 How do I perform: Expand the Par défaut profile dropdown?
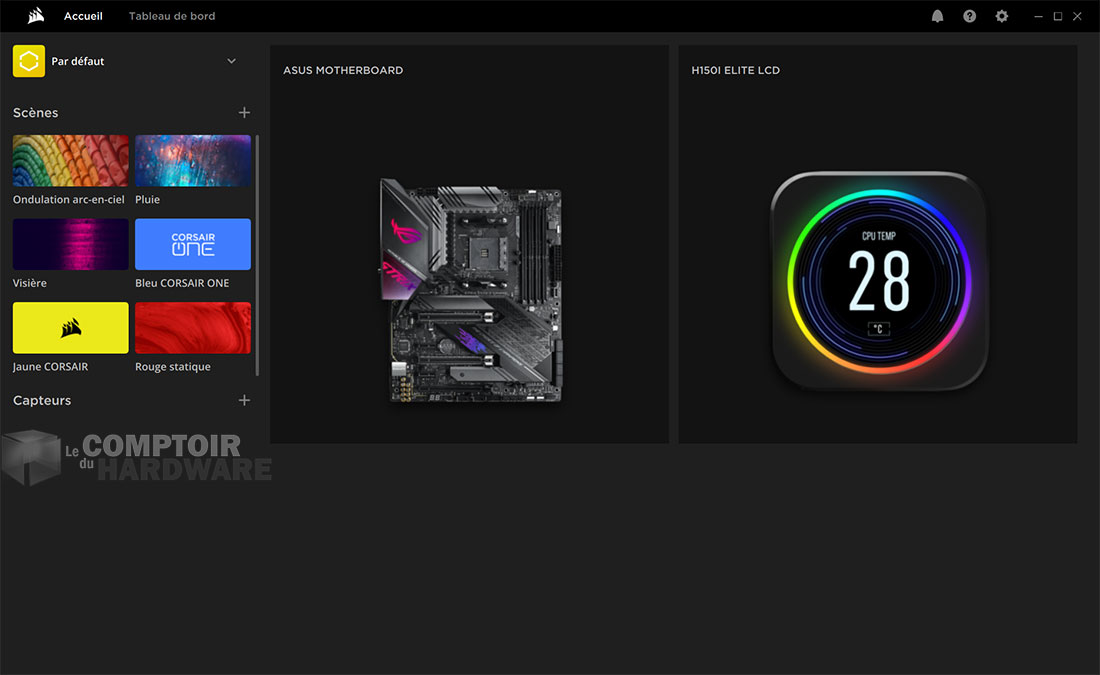coord(232,61)
